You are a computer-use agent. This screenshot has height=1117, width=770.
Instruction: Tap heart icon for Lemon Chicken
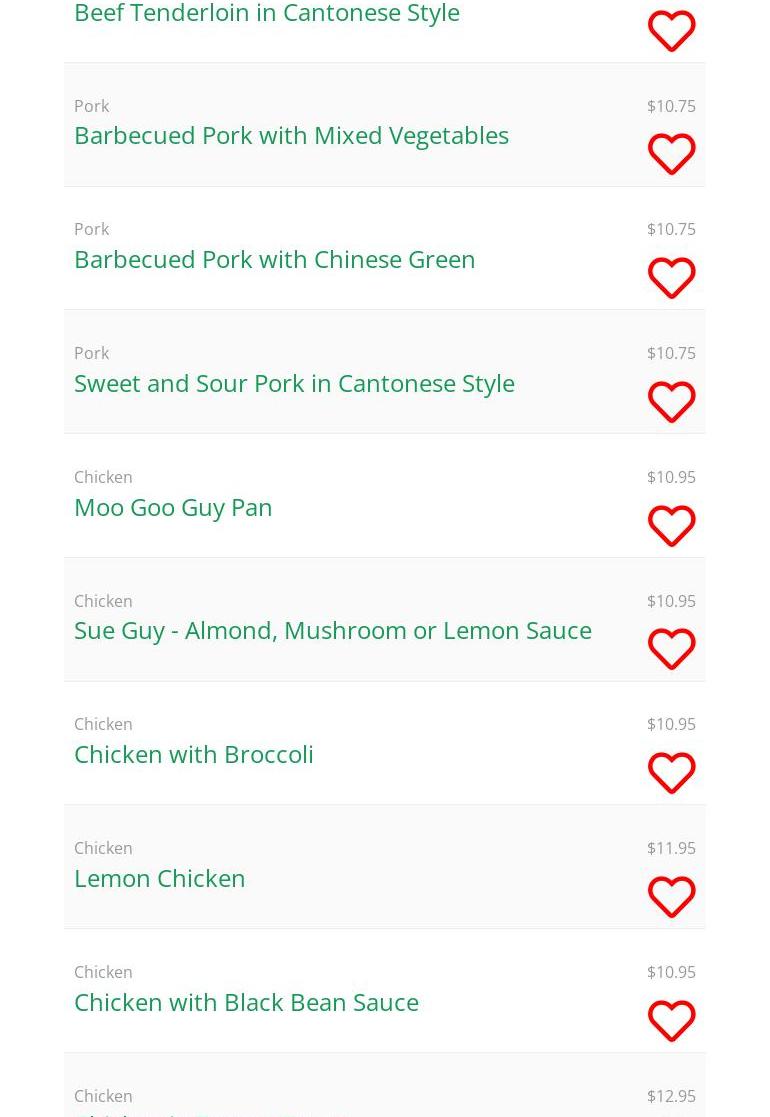click(671, 897)
